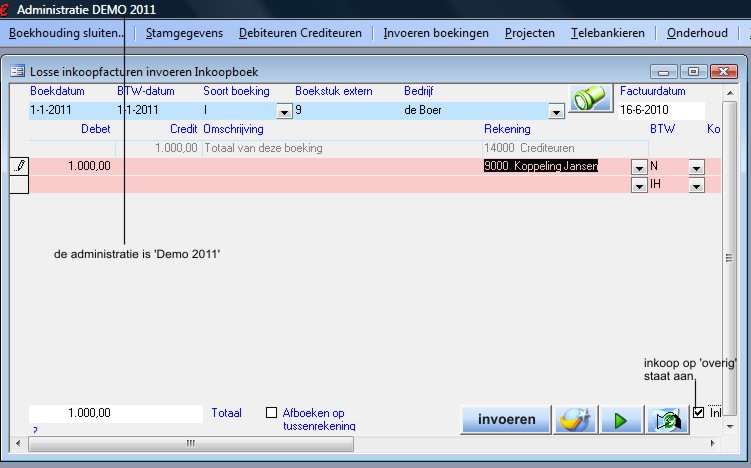Screen dimensions: 751x468
Task: Open the Stamgegevens menu
Action: [184, 33]
